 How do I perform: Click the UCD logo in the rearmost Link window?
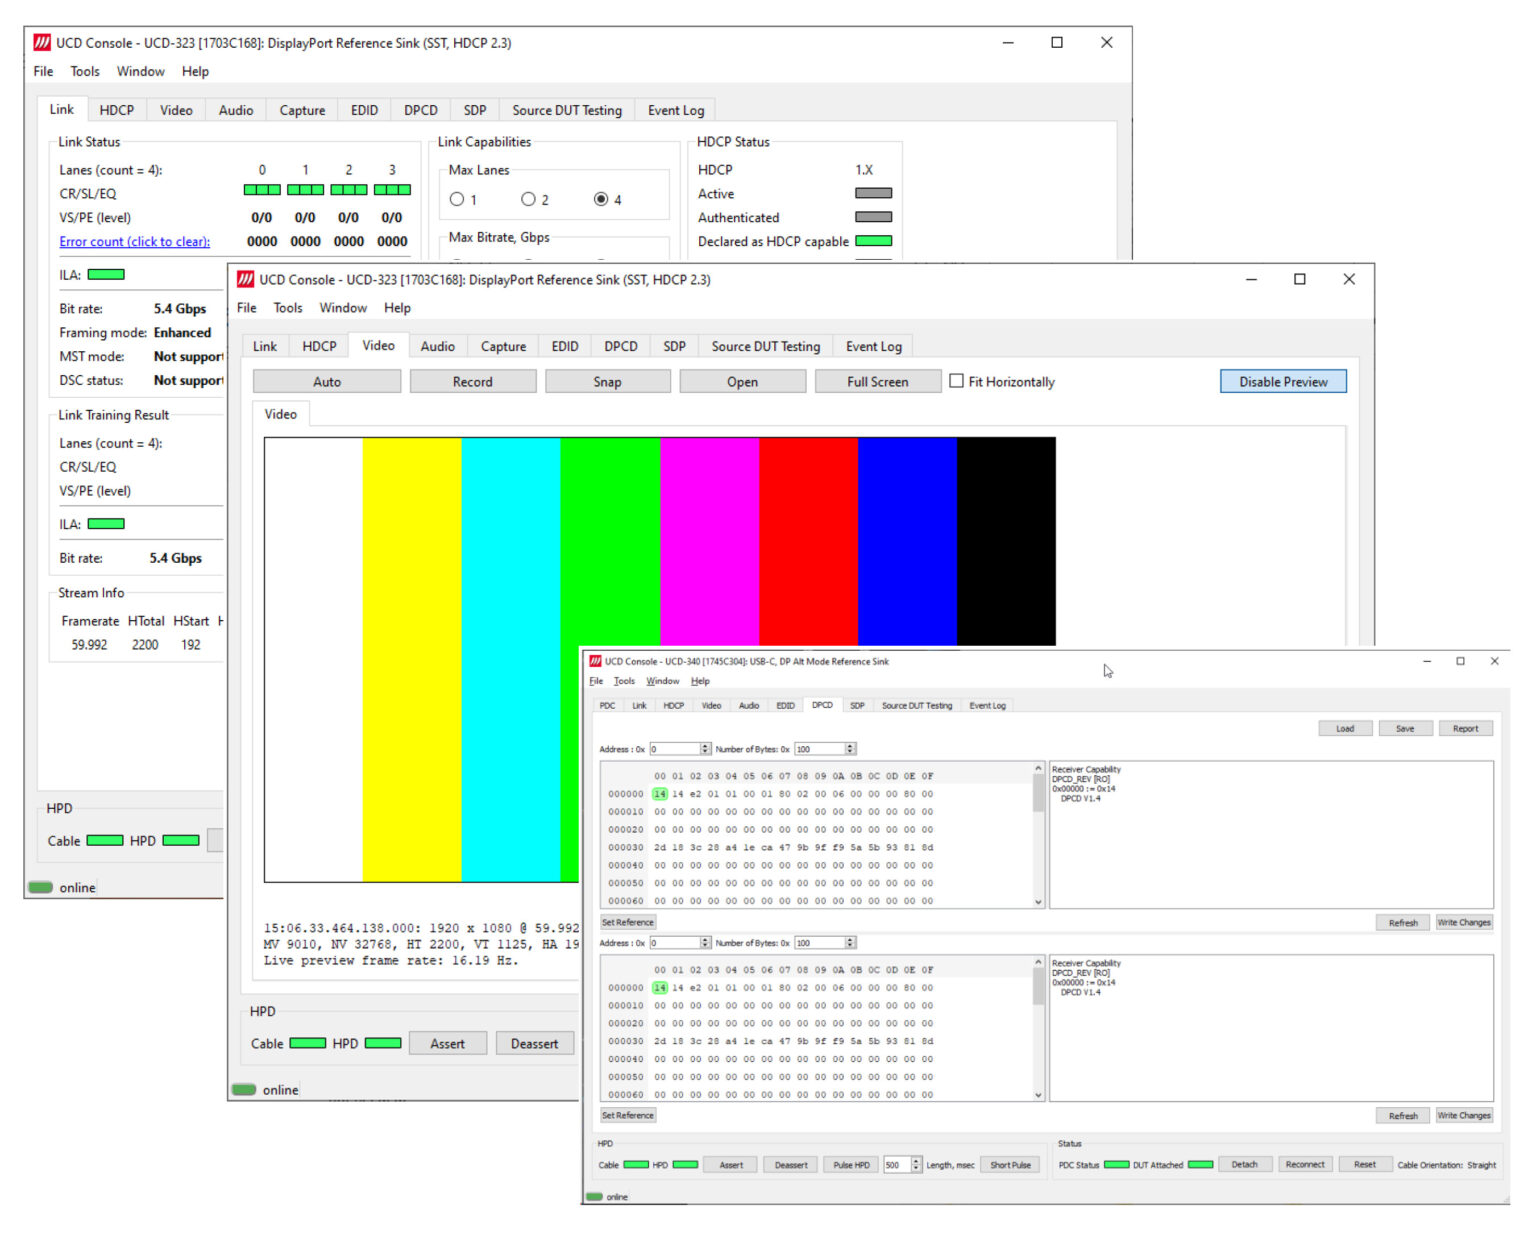click(x=42, y=43)
